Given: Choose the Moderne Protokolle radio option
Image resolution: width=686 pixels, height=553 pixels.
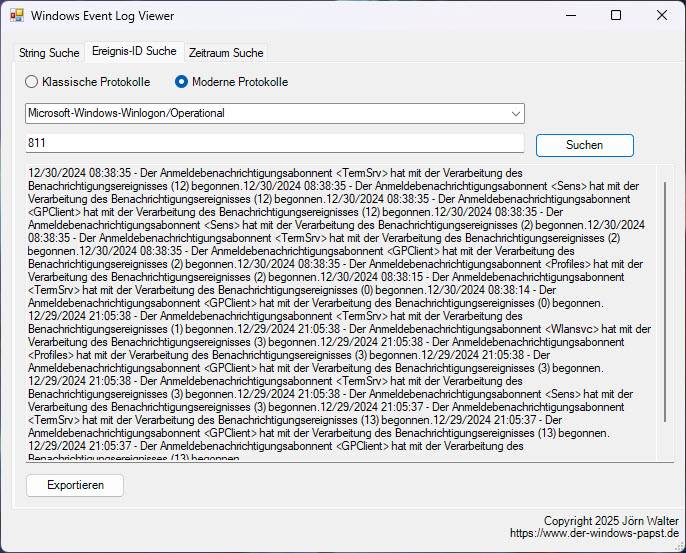Looking at the screenshot, I should 182,82.
